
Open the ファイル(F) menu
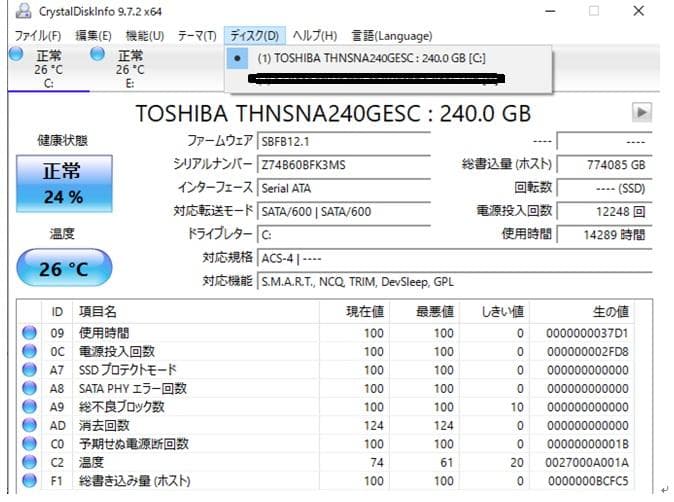click(x=38, y=36)
